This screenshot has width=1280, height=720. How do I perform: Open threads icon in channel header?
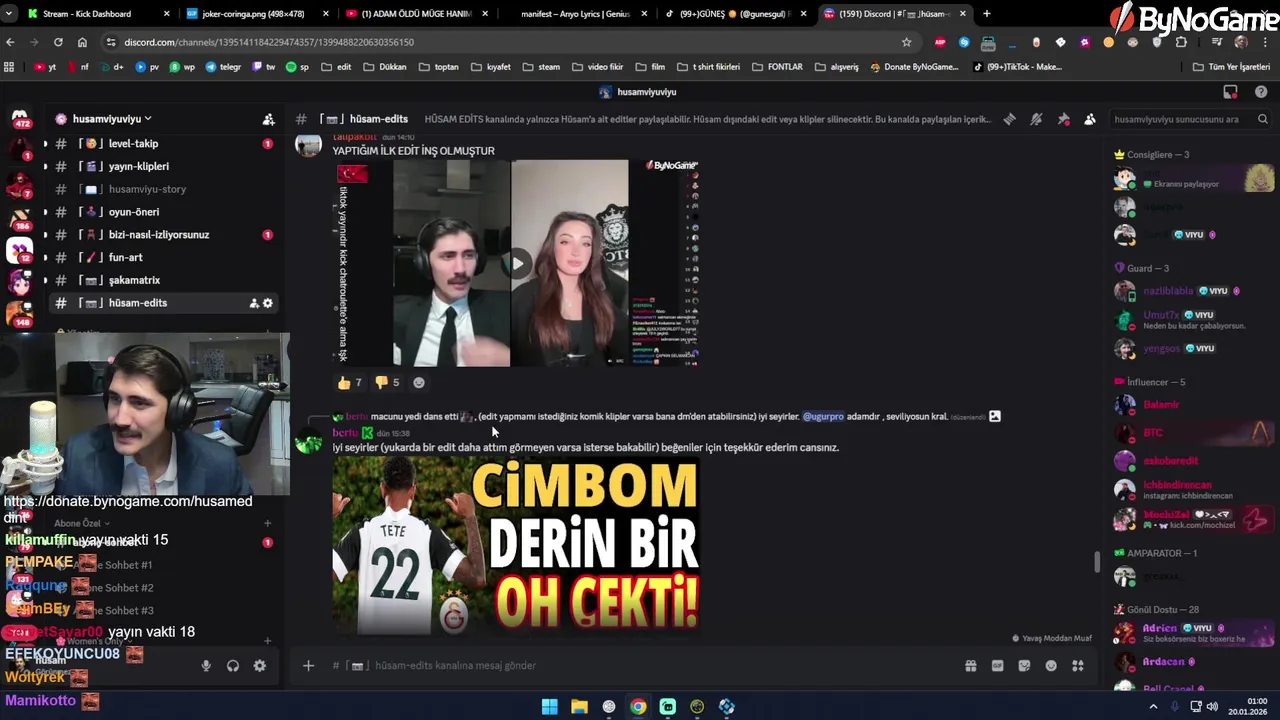tap(1010, 119)
